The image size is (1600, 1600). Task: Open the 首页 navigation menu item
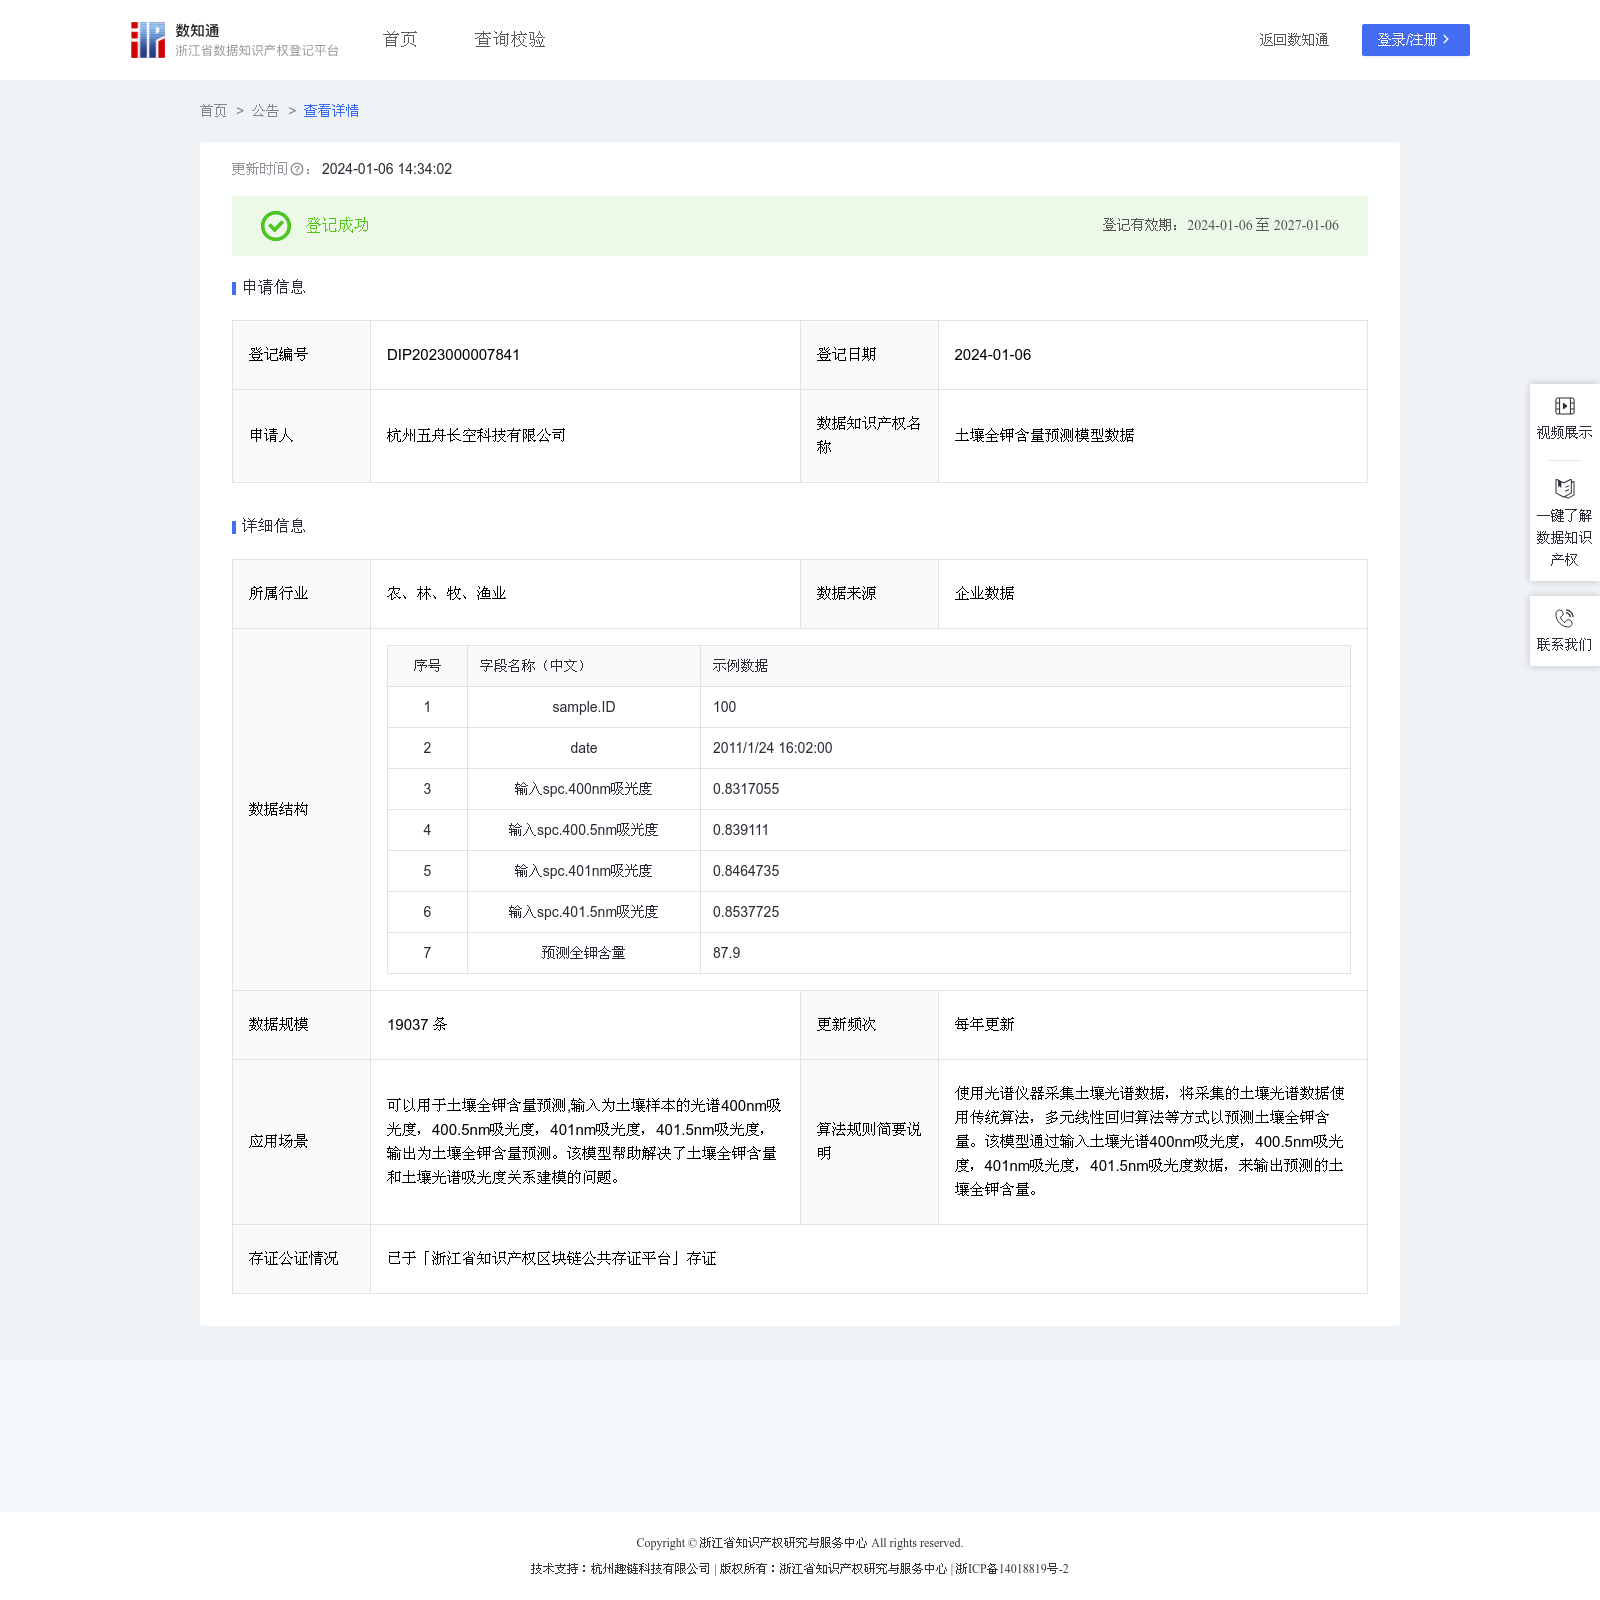[x=400, y=40]
